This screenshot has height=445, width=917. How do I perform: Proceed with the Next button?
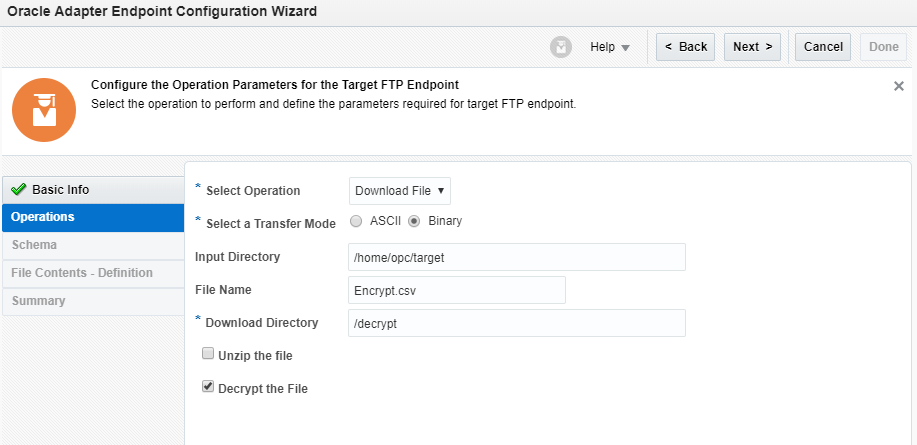pos(752,47)
